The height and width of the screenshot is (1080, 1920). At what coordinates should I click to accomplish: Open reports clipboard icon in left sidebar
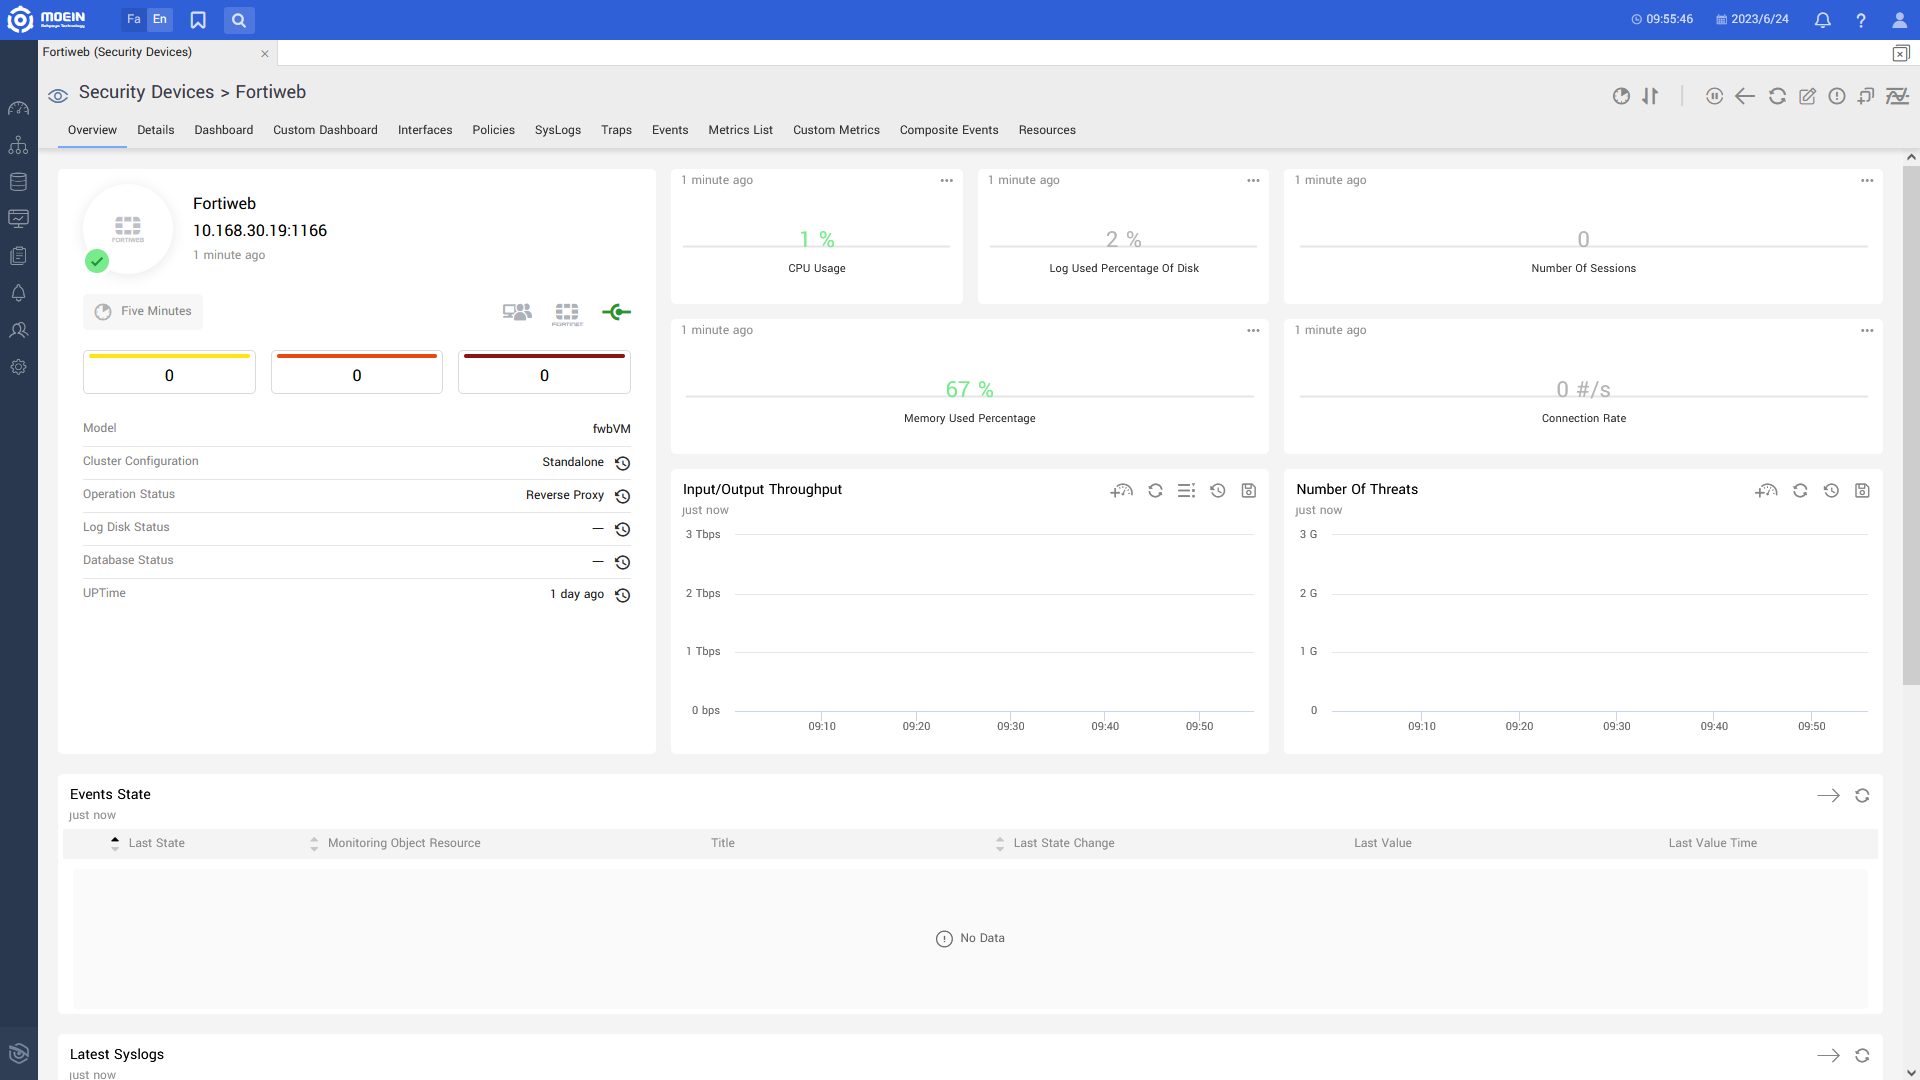click(x=18, y=256)
